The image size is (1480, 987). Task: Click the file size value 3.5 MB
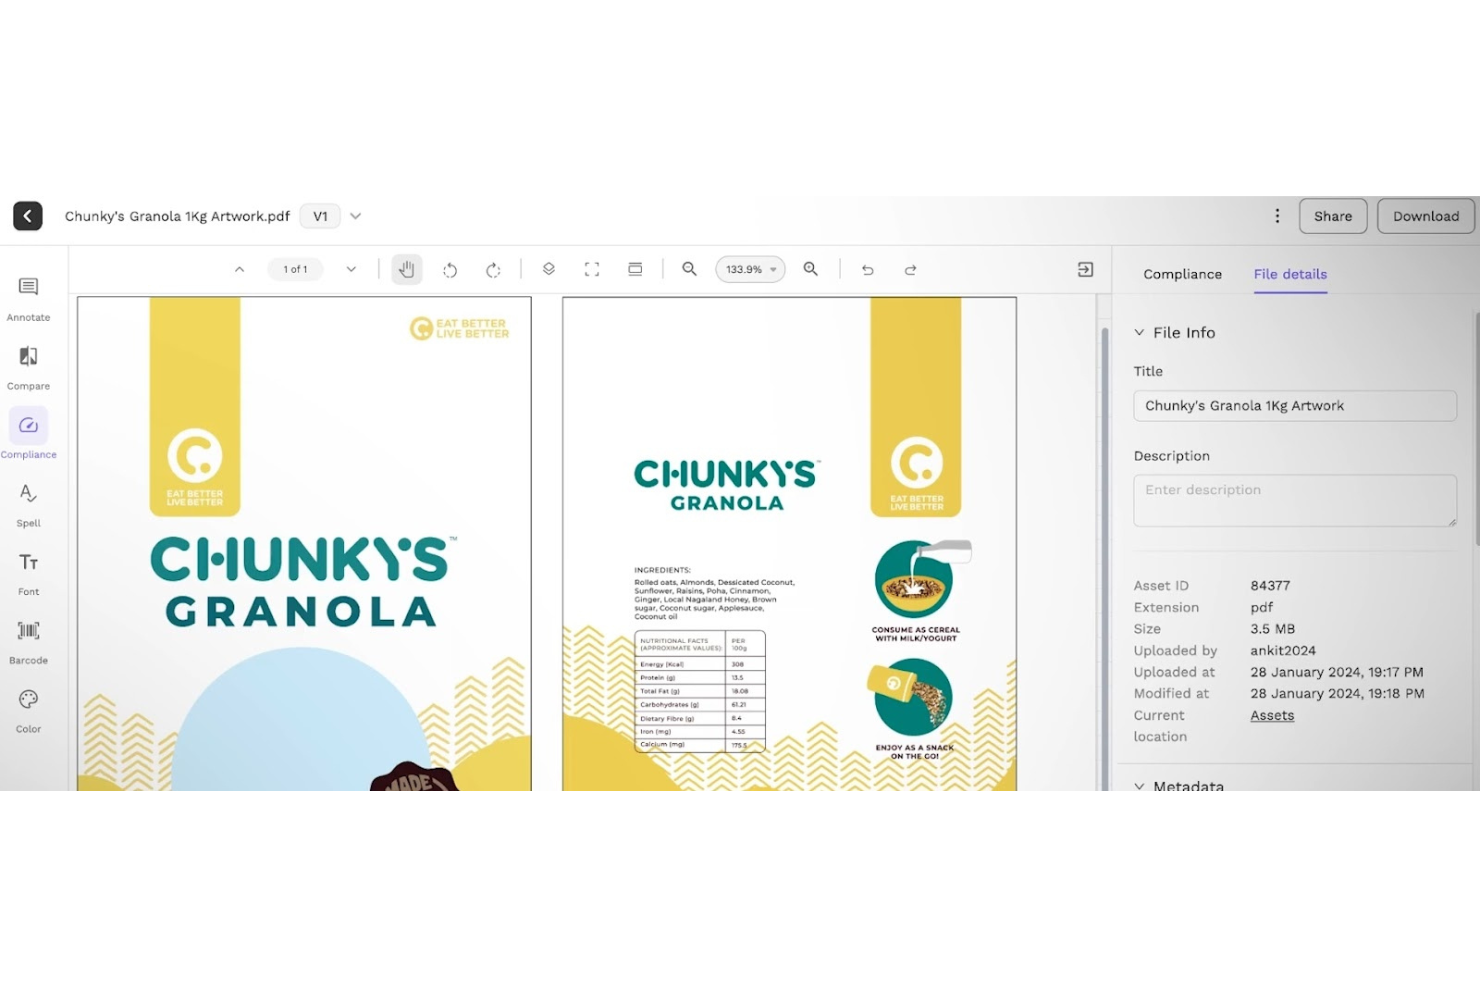[x=1272, y=629]
